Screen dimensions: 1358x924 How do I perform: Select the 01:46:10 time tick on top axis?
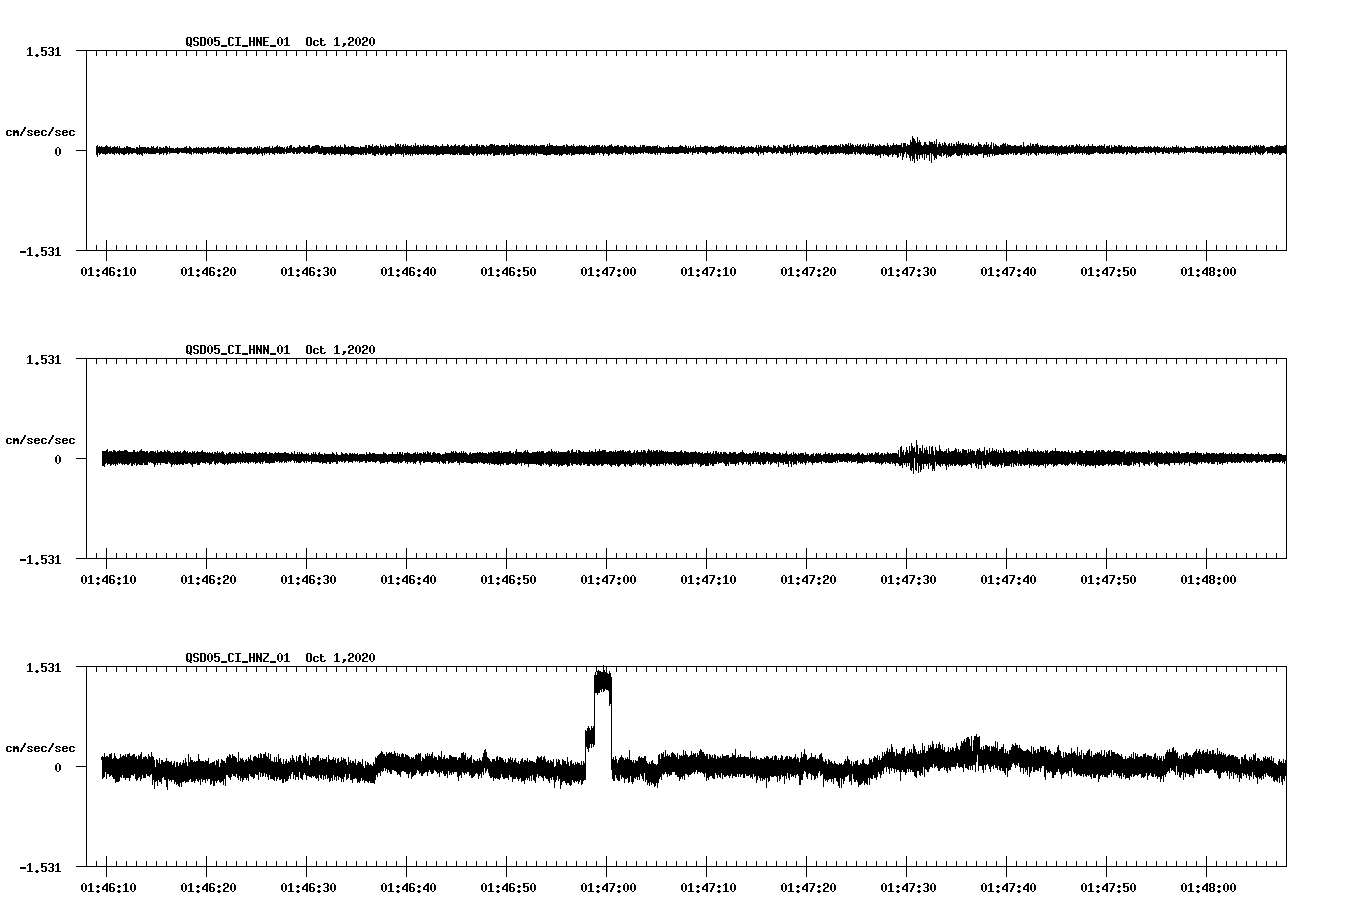pos(106,270)
